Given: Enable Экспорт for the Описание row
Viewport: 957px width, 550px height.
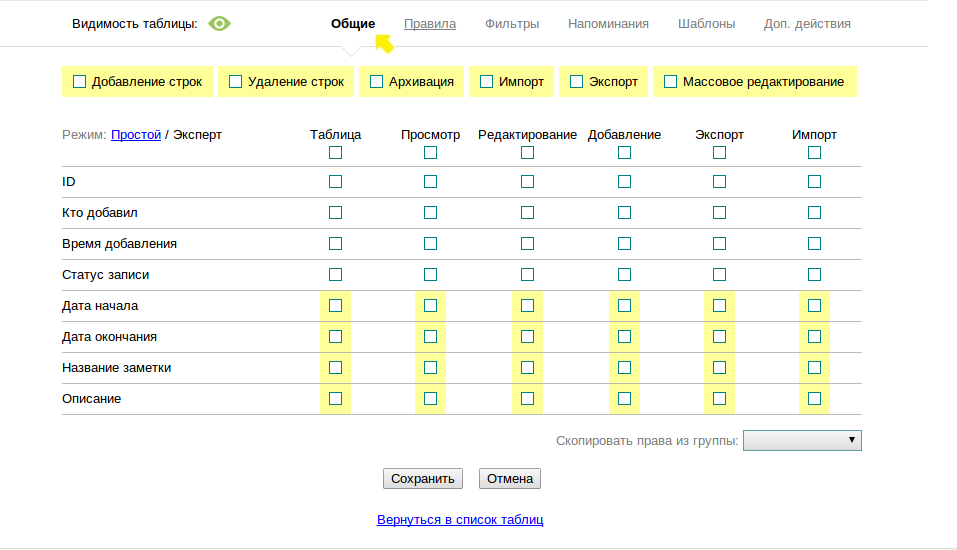Looking at the screenshot, I should point(720,399).
